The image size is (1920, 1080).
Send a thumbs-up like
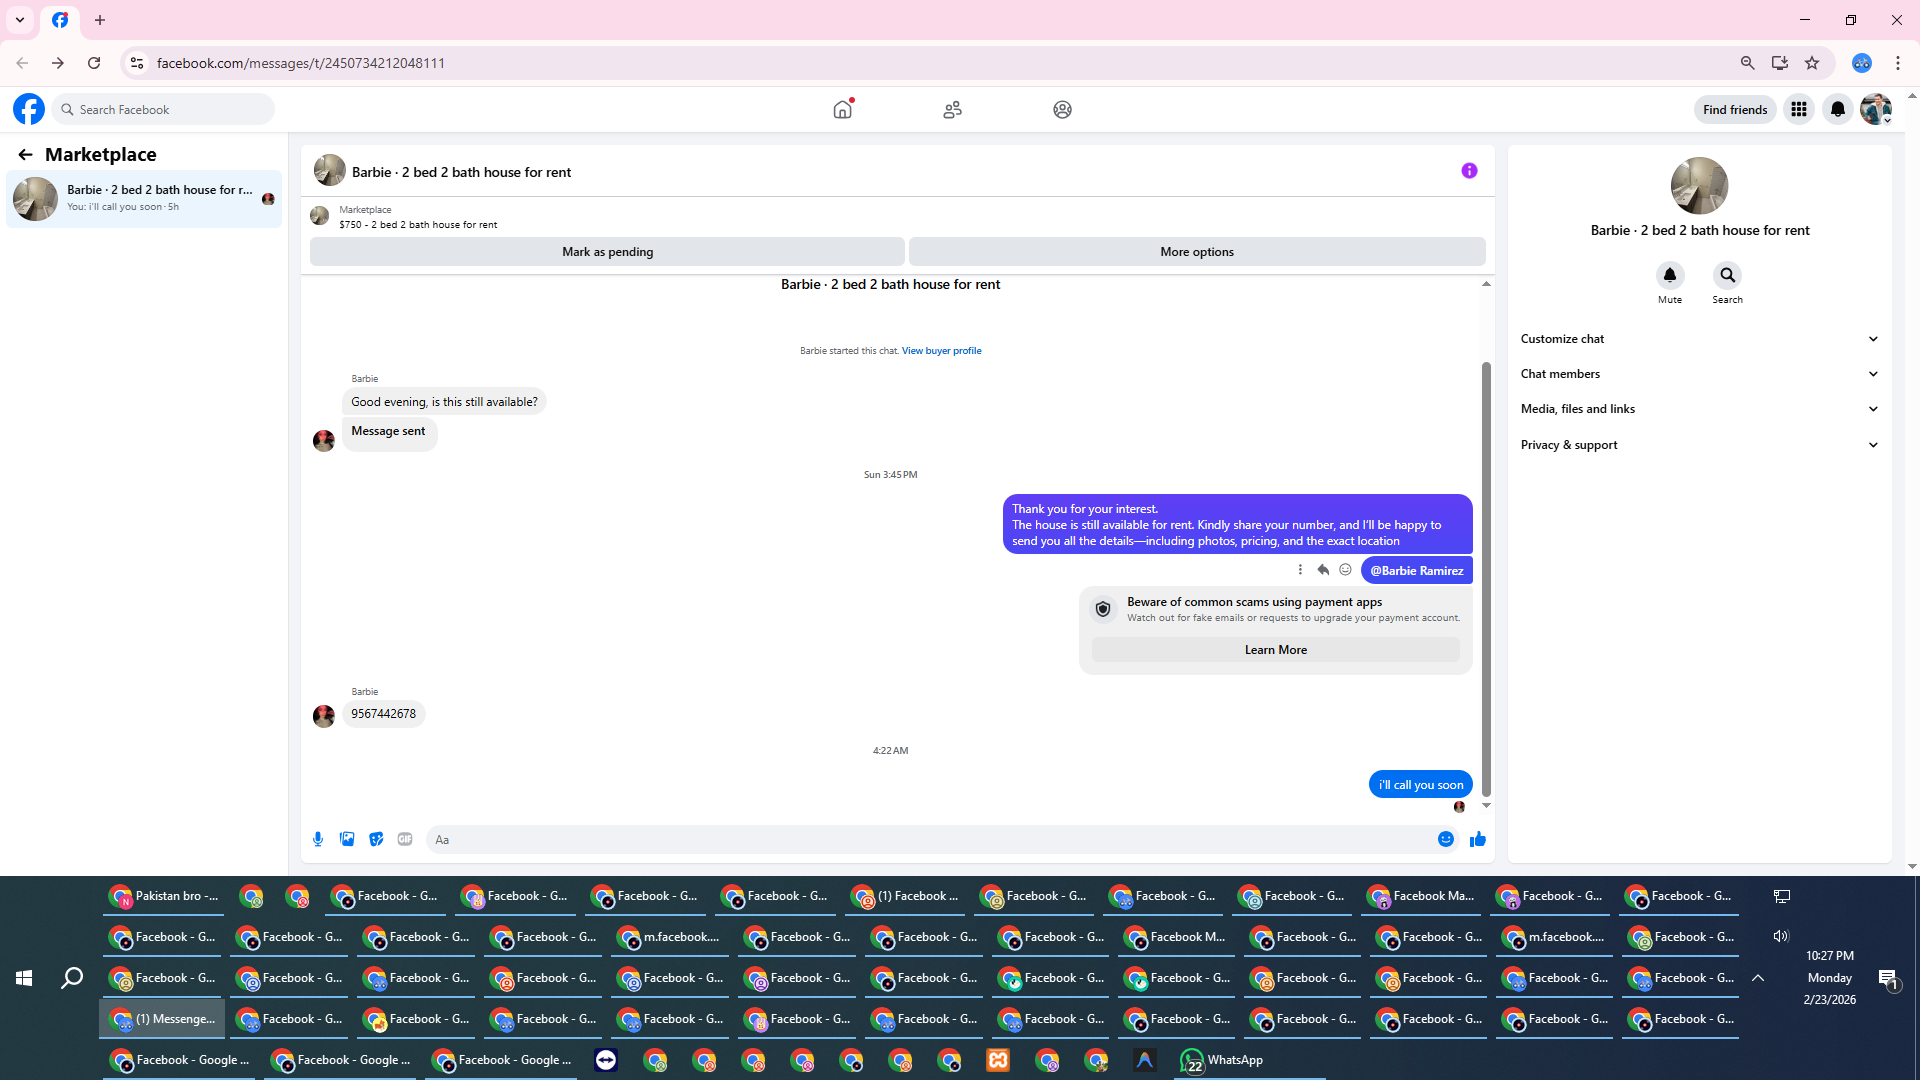click(1477, 840)
